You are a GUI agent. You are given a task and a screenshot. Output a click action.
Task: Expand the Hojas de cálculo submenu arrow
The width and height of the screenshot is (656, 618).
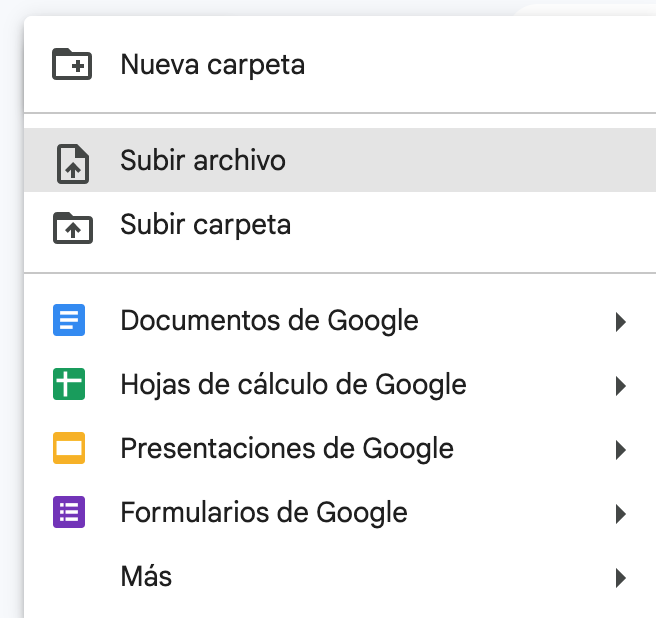[621, 386]
